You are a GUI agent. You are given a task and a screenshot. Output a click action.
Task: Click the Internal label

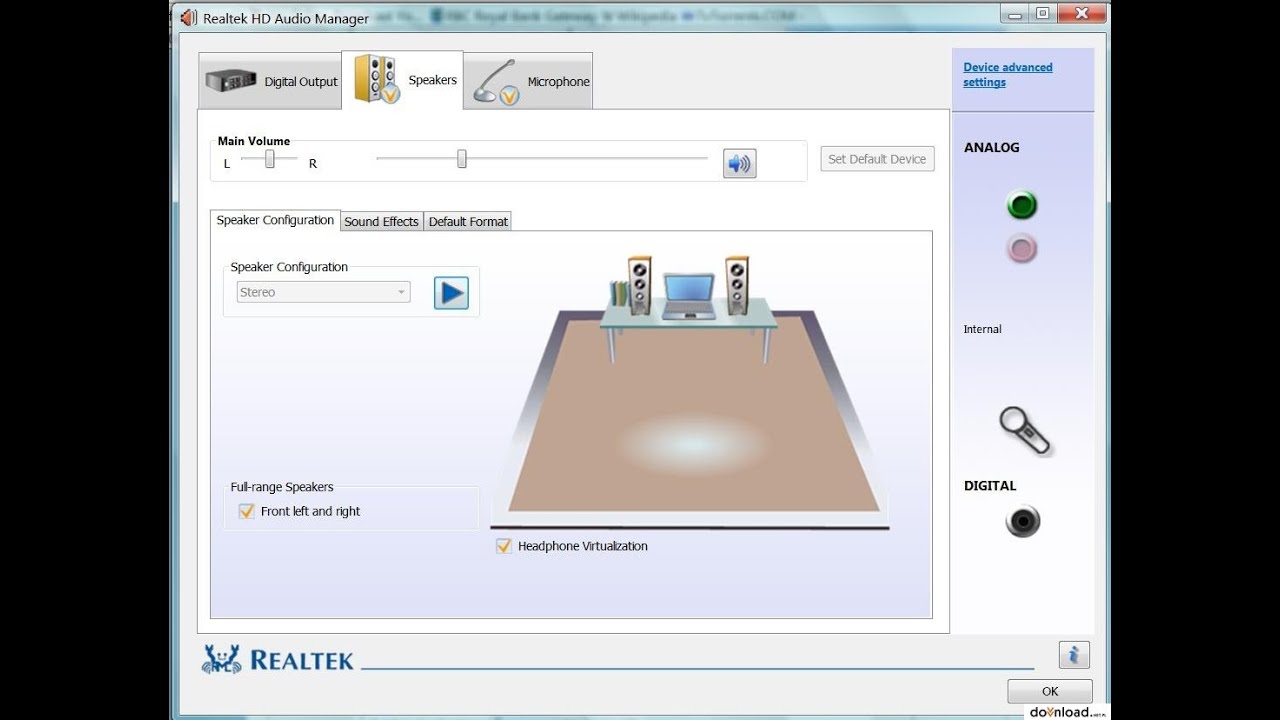[x=982, y=329]
